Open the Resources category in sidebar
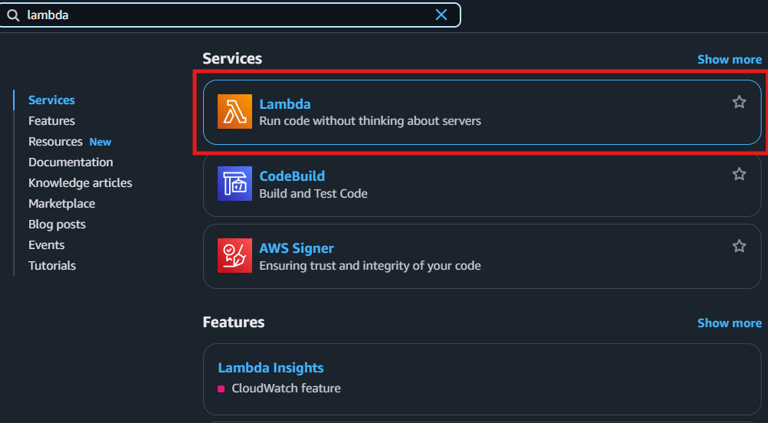 [56, 142]
